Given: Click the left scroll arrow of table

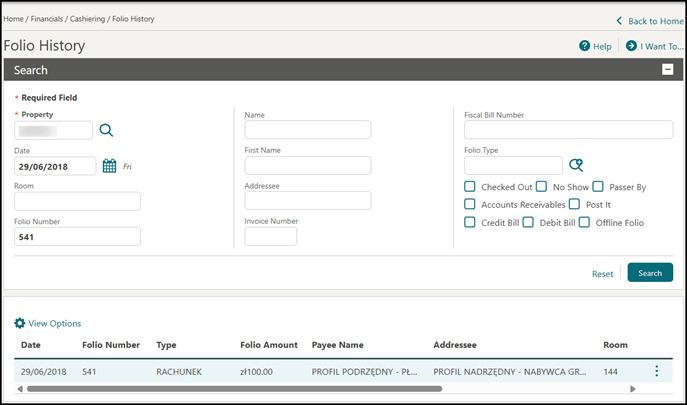Looking at the screenshot, I should 20,389.
